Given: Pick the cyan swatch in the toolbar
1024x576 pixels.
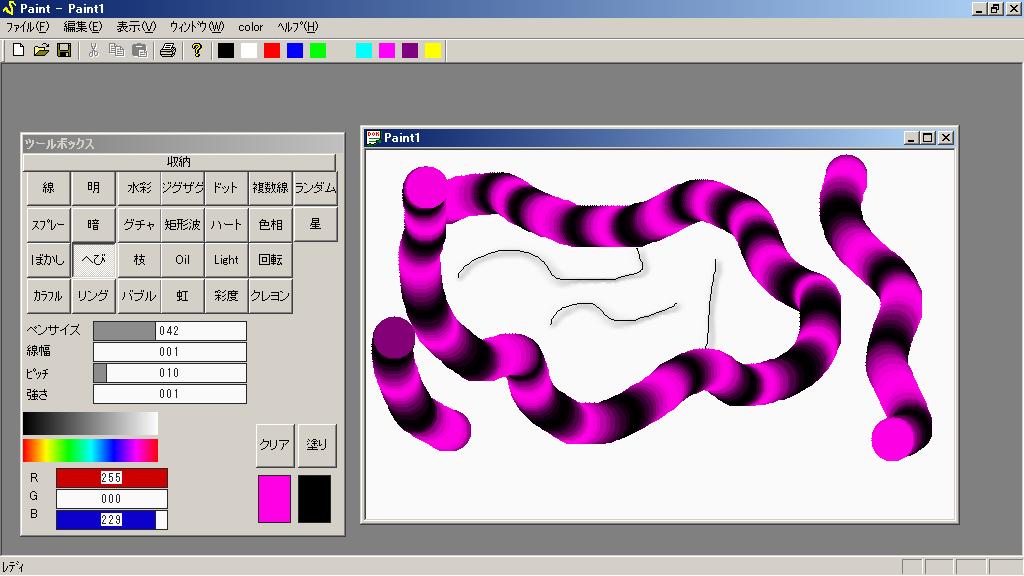Looking at the screenshot, I should pyautogui.click(x=364, y=51).
